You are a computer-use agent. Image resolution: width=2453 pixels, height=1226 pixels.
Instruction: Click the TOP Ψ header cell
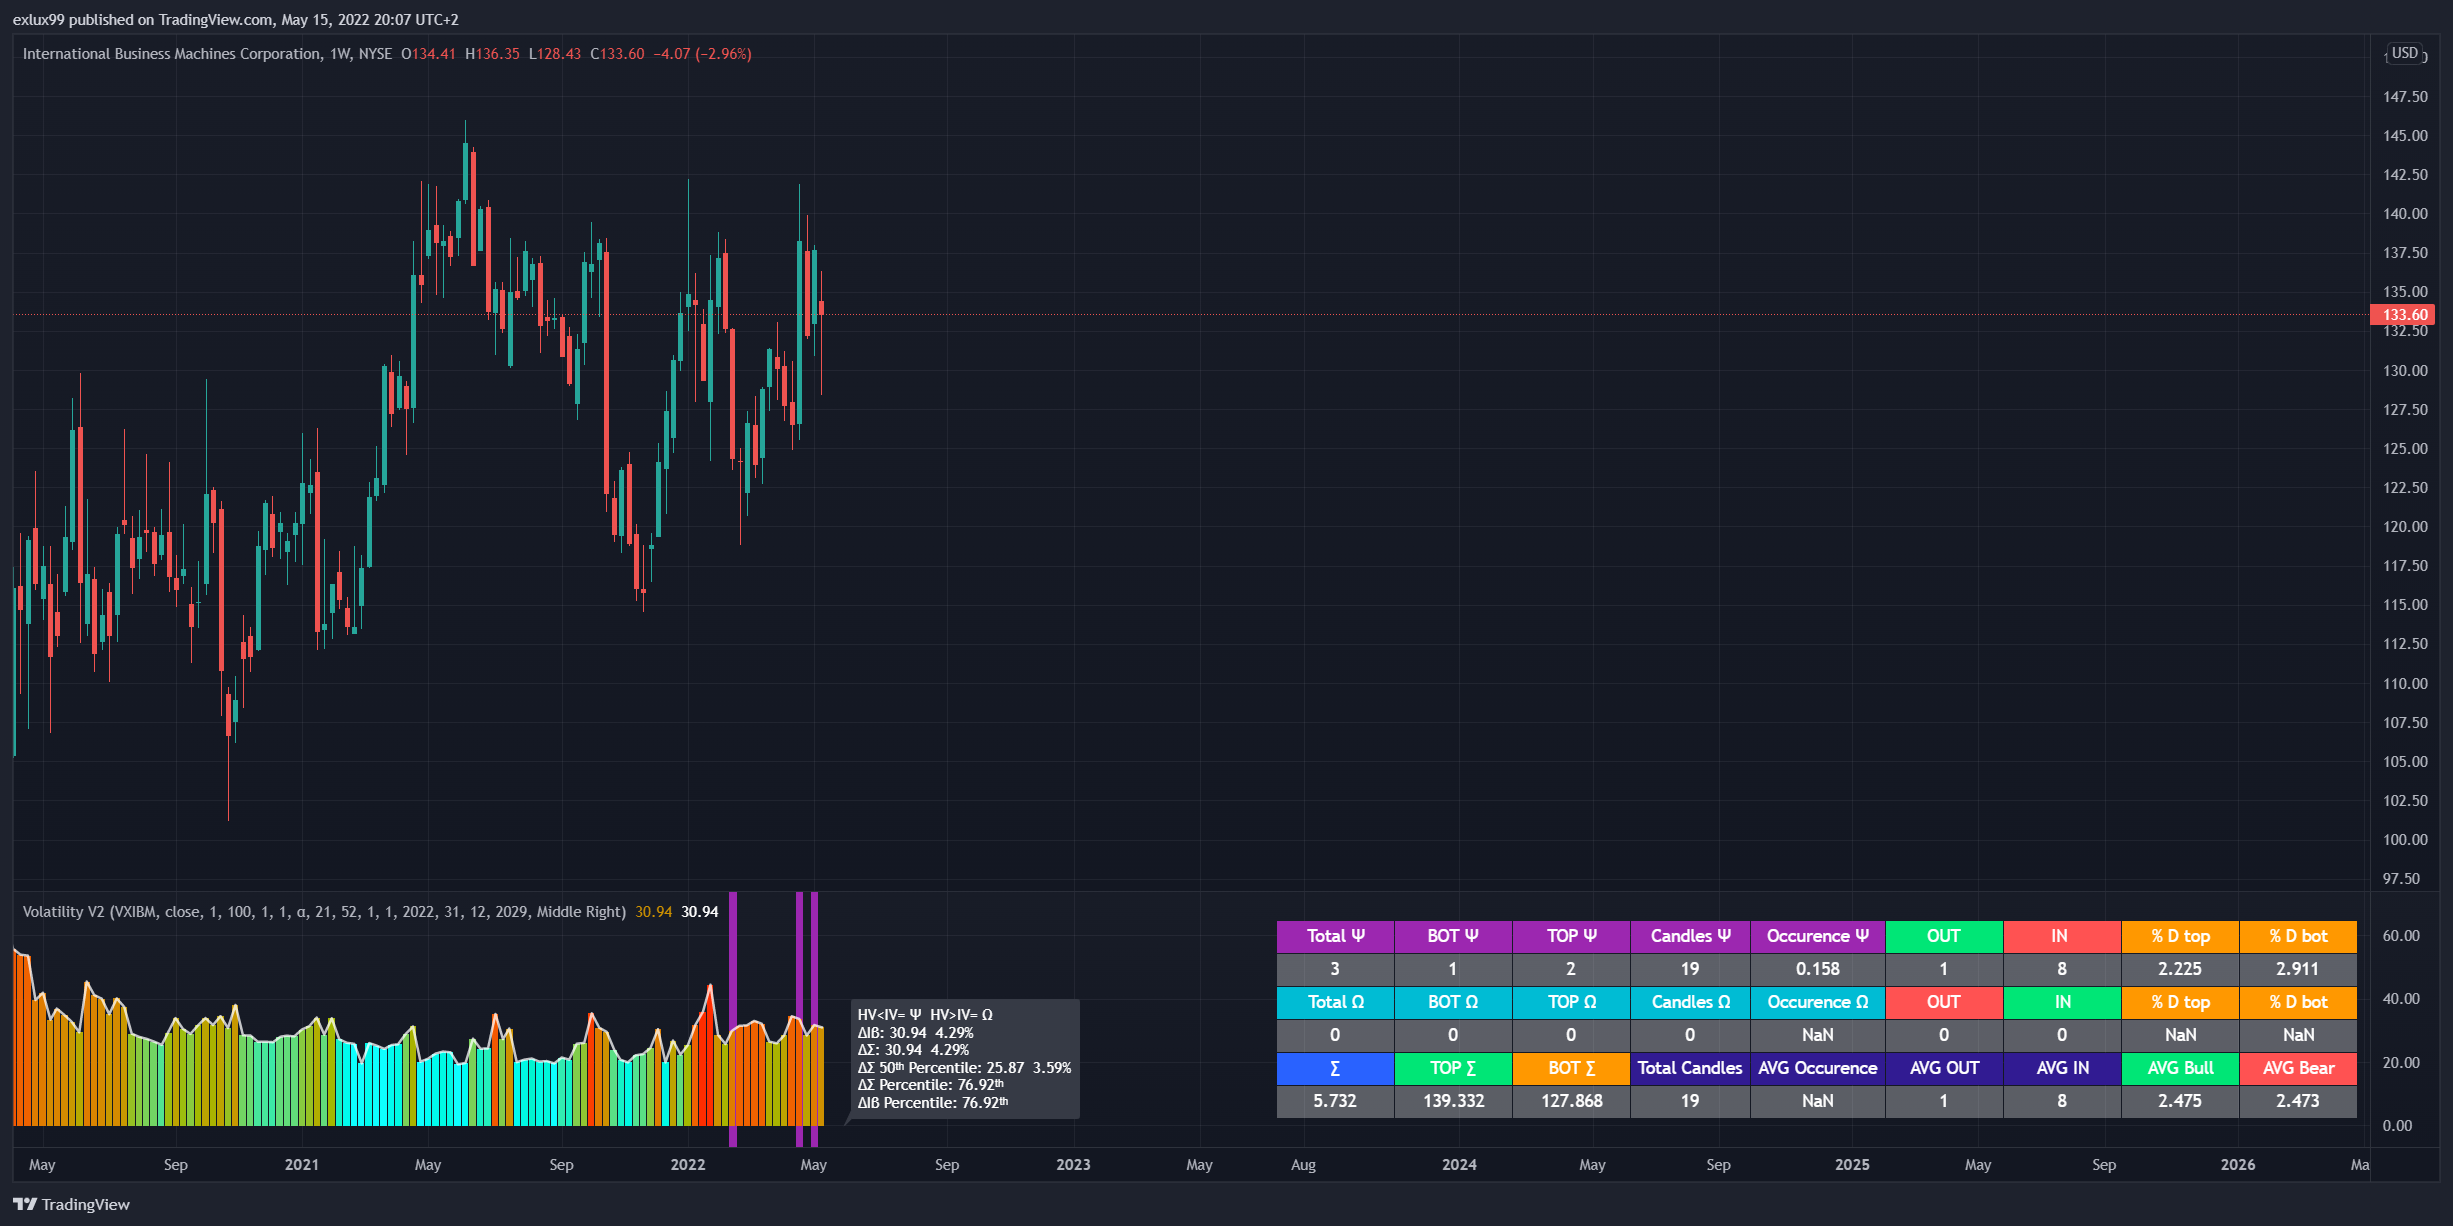[x=1571, y=937]
